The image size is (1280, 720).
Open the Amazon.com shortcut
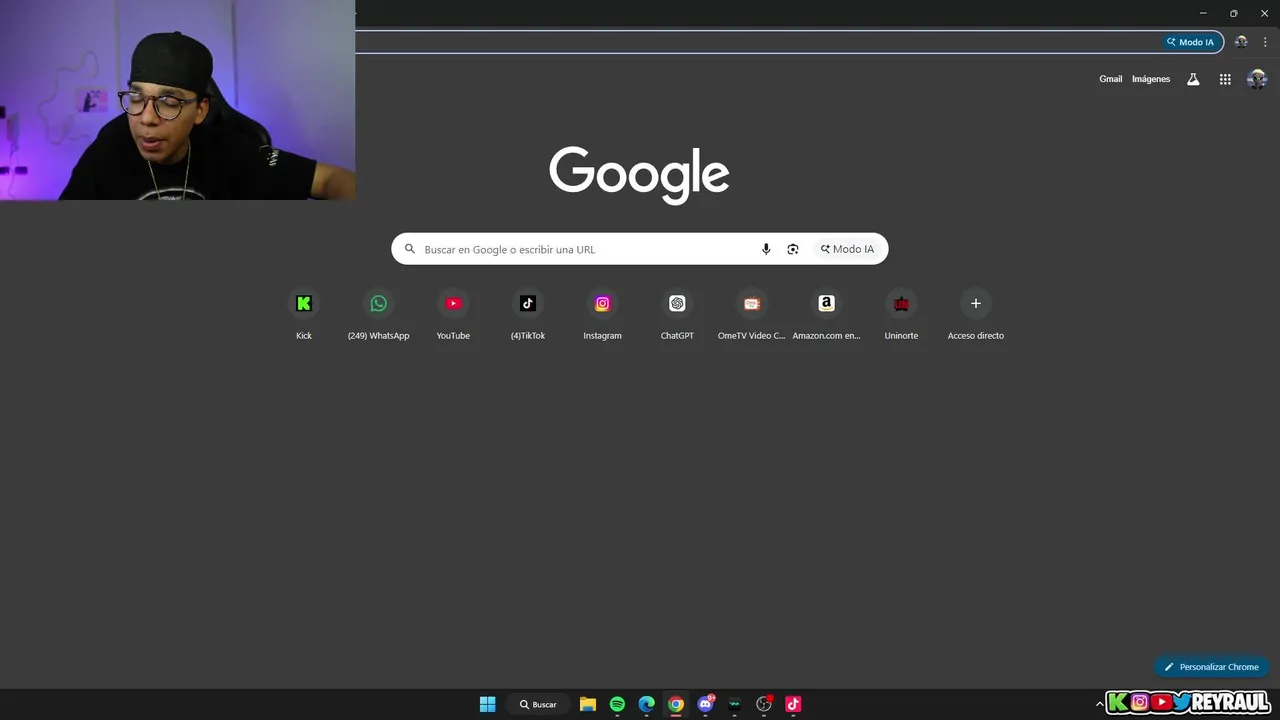(826, 314)
